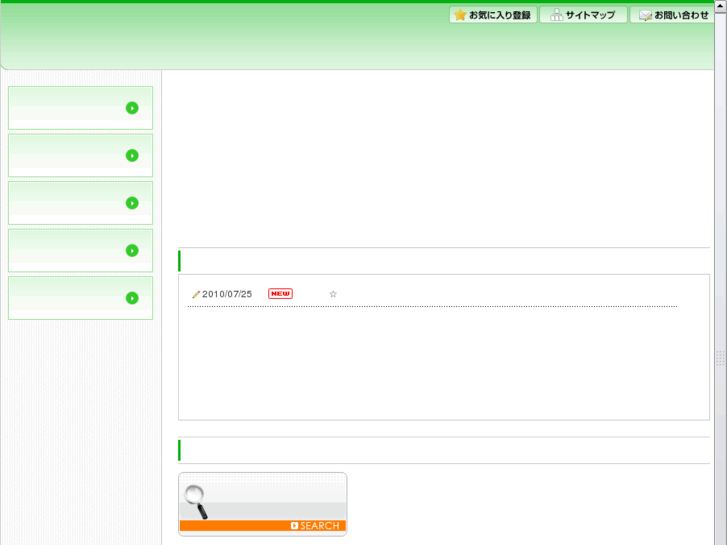Click the red NEW badge
Image resolution: width=727 pixels, height=545 pixels.
(x=281, y=294)
